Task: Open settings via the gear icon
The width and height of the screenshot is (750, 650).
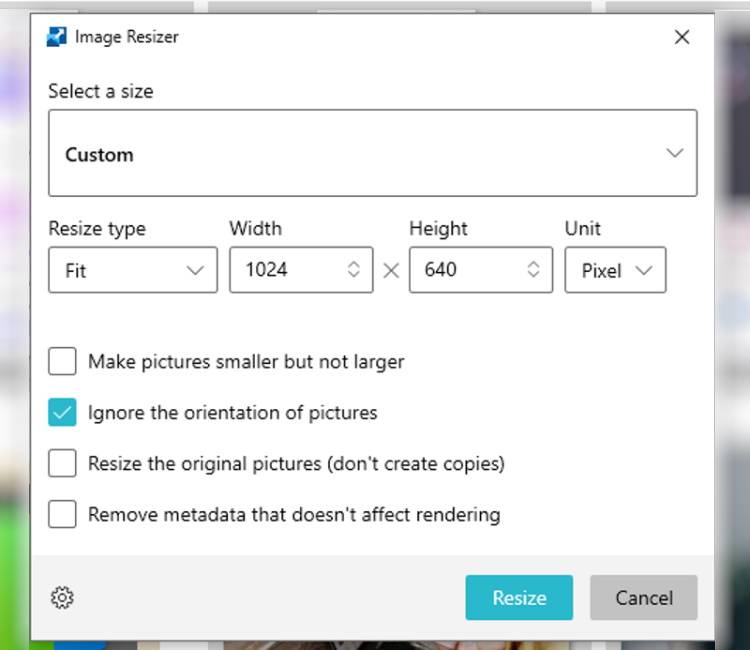Action: (62, 597)
